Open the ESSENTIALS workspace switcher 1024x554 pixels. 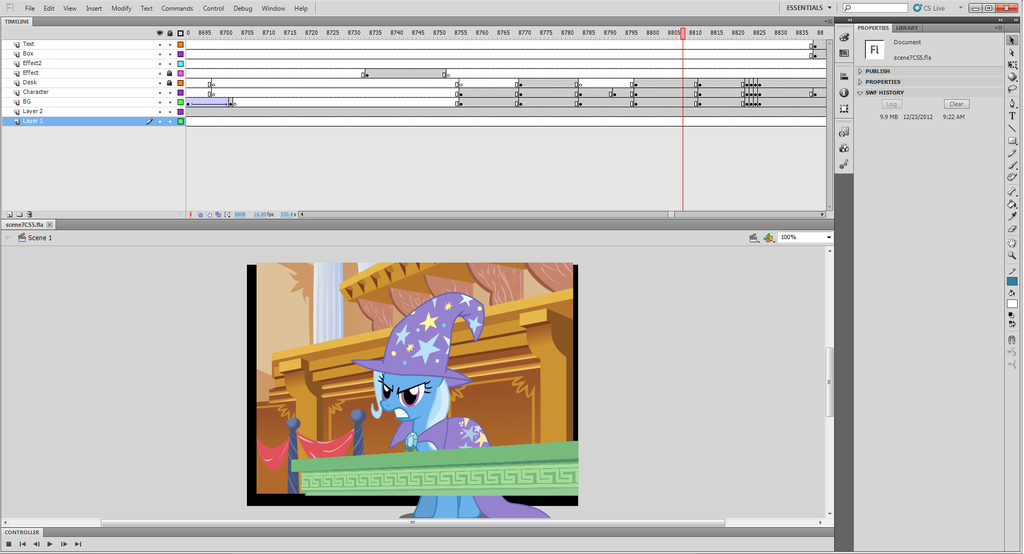pyautogui.click(x=808, y=8)
